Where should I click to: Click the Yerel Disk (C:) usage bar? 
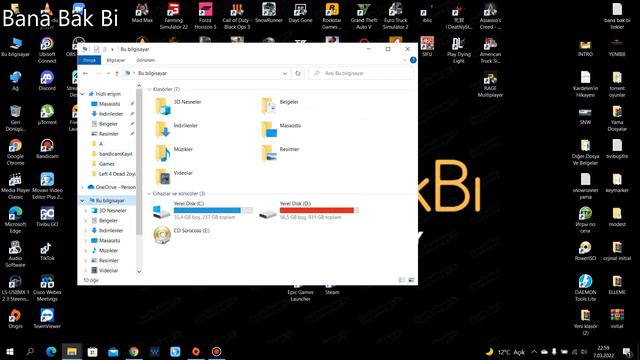click(x=213, y=210)
